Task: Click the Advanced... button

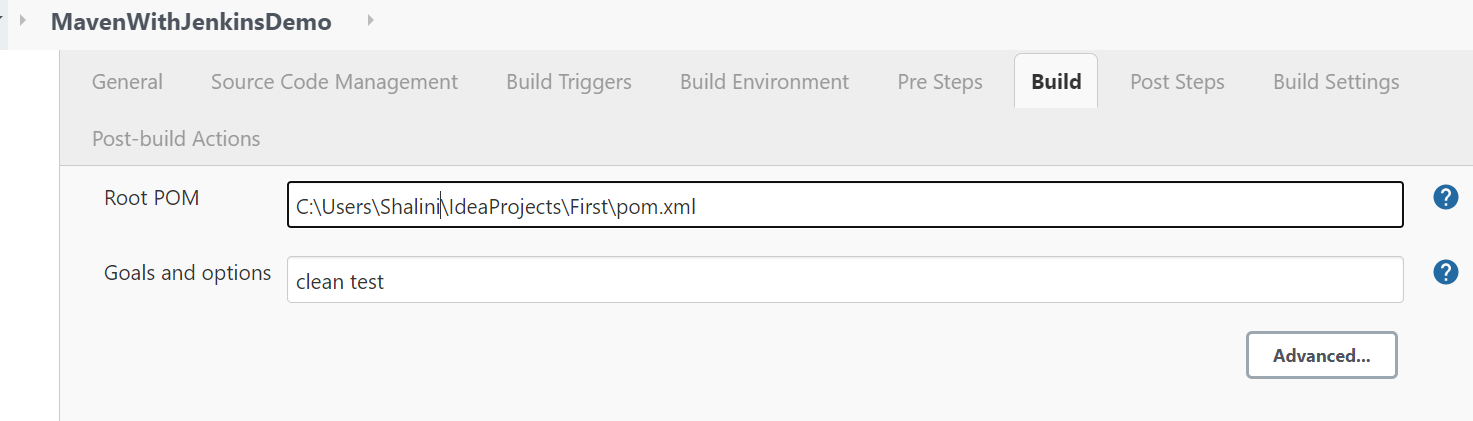Action: pos(1321,355)
